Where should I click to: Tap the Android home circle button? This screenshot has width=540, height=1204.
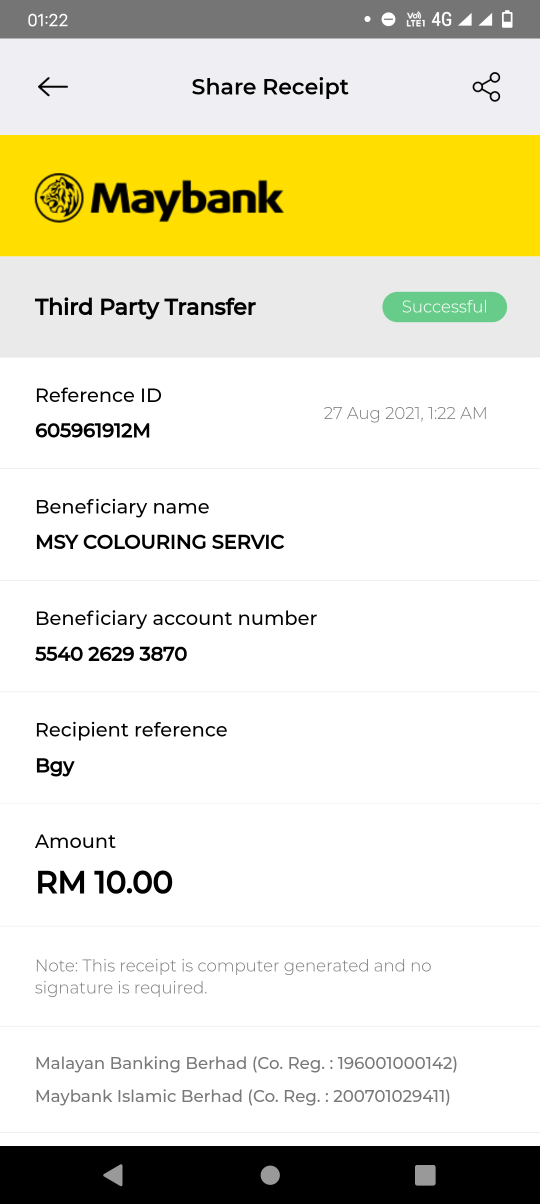coord(270,1175)
